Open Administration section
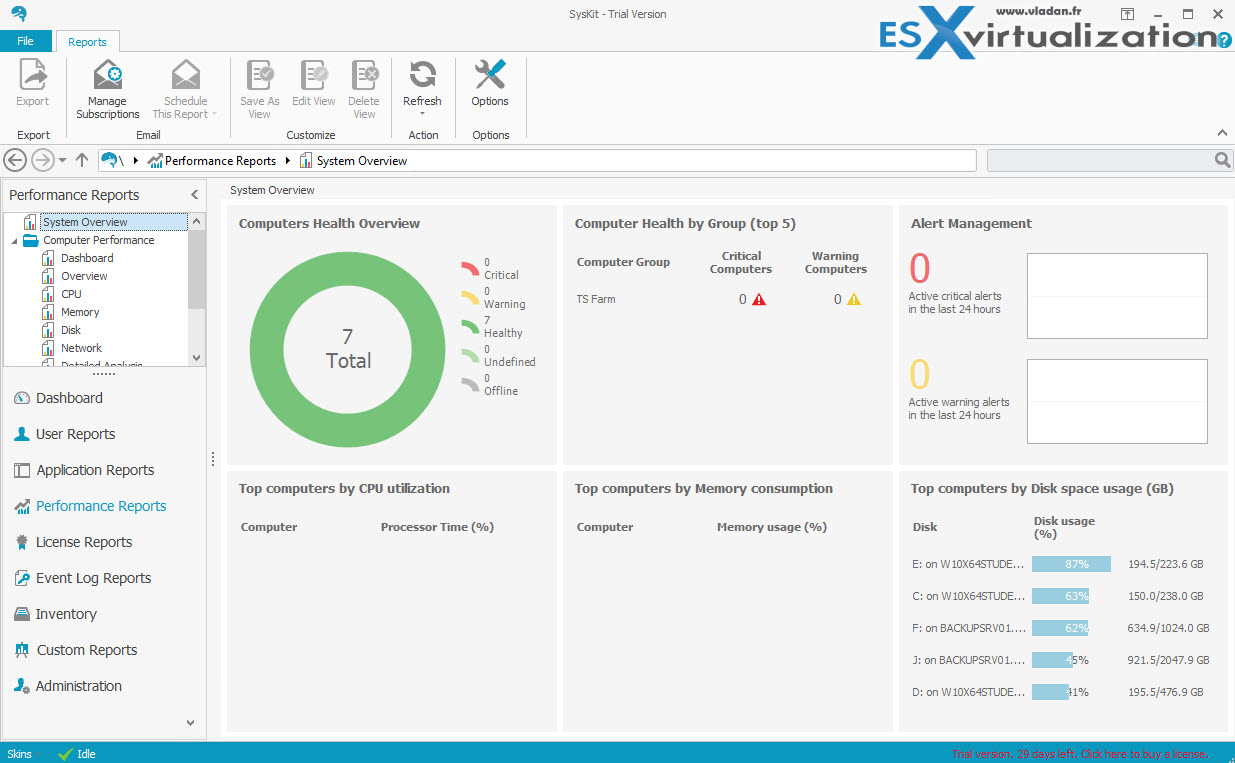 [x=68, y=686]
